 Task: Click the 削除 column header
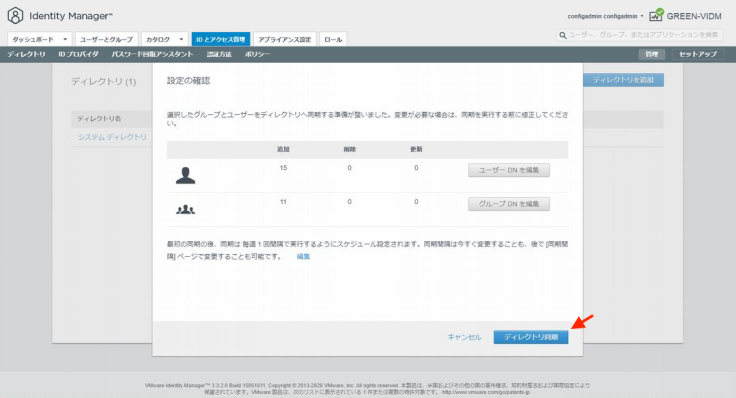pyautogui.click(x=350, y=149)
